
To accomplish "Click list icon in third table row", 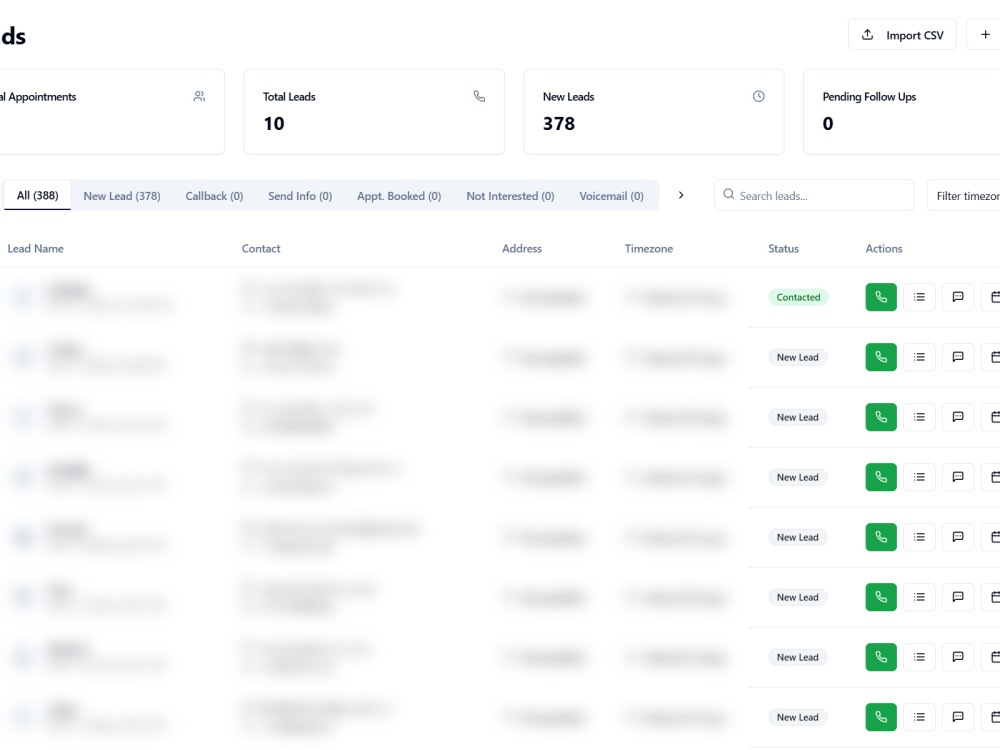I will pyautogui.click(x=919, y=417).
